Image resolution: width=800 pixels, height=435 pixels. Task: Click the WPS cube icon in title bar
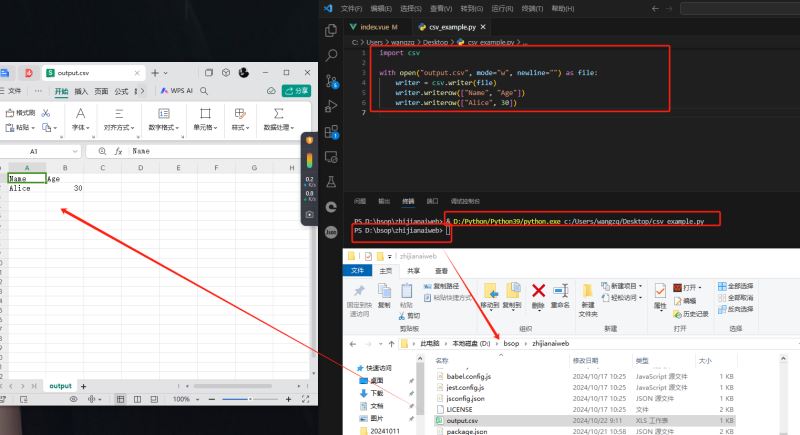pos(226,73)
